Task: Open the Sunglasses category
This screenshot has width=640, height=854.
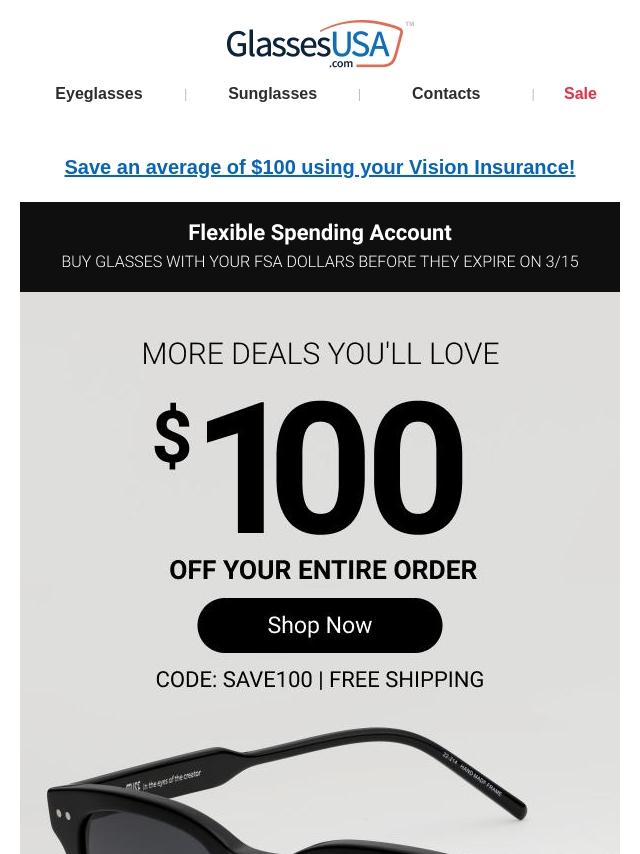Action: point(272,94)
